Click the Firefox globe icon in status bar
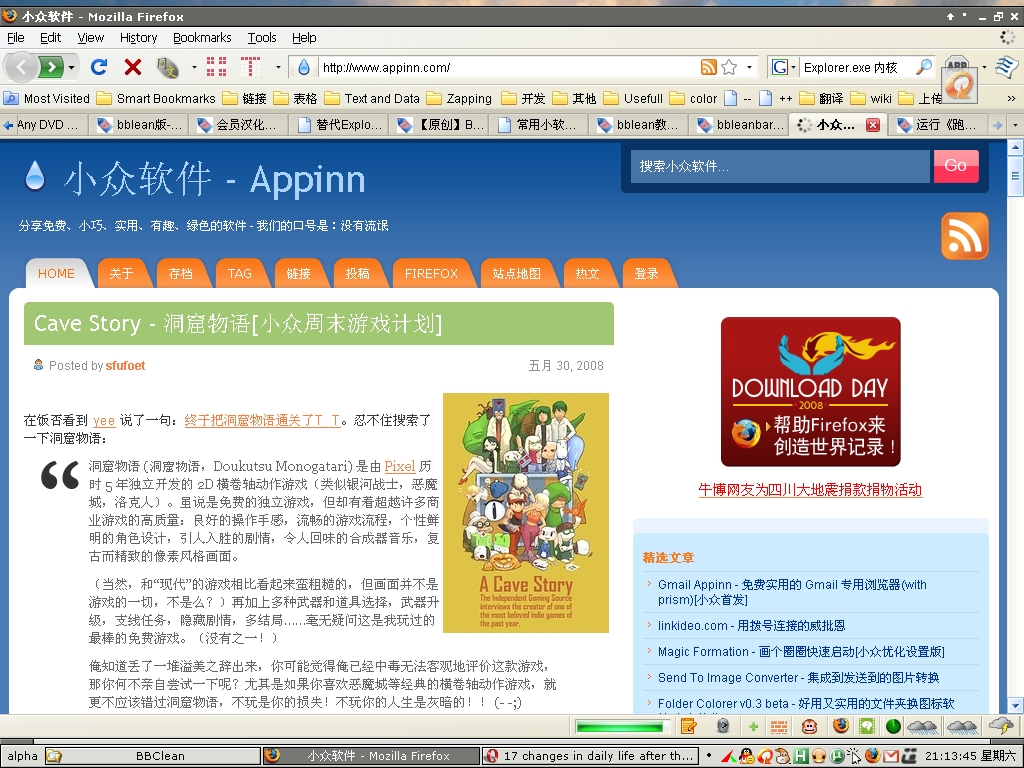Viewport: 1024px width, 768px height. 840,726
